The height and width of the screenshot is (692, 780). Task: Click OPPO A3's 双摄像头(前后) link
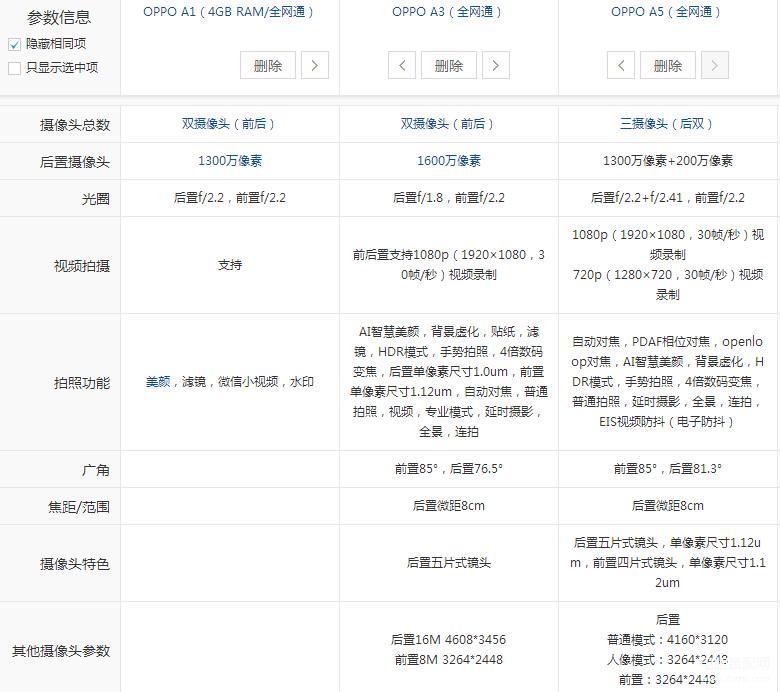coord(448,124)
